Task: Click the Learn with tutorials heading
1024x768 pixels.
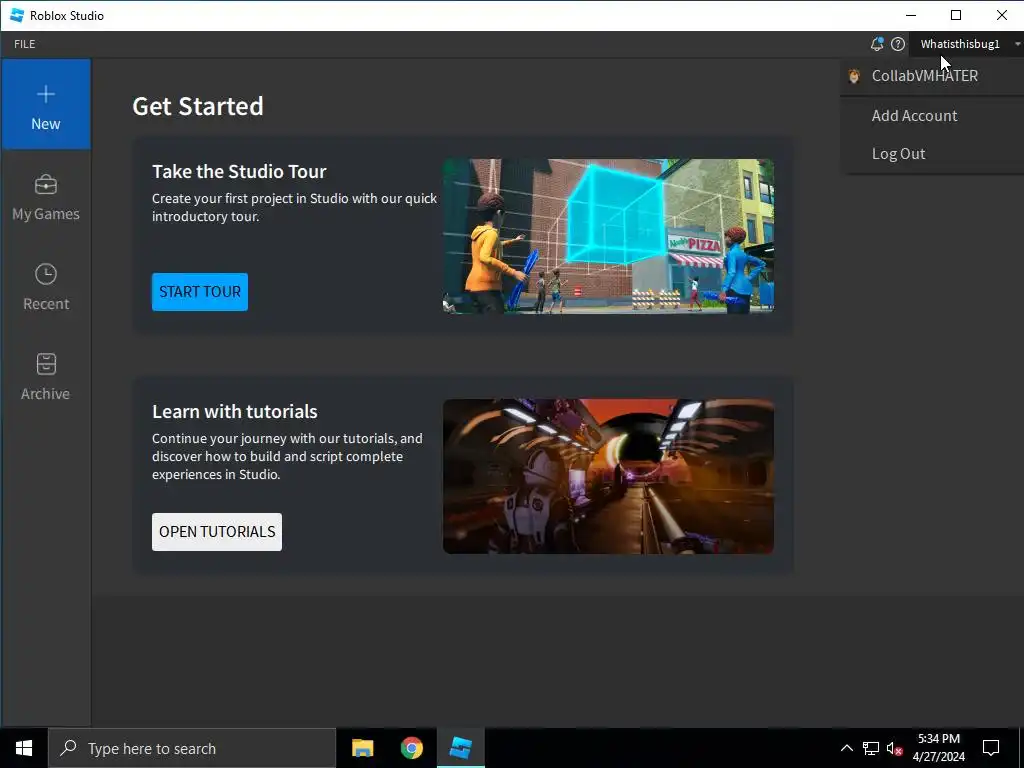Action: 234,411
